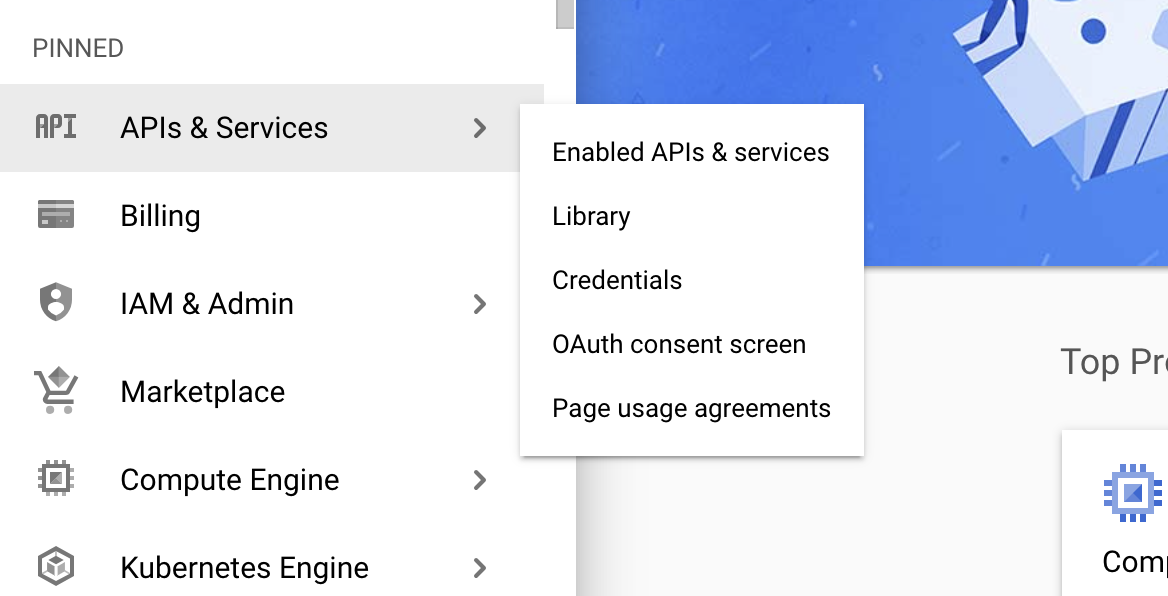This screenshot has width=1168, height=596.
Task: Open the OAuth consent screen page
Action: click(679, 344)
